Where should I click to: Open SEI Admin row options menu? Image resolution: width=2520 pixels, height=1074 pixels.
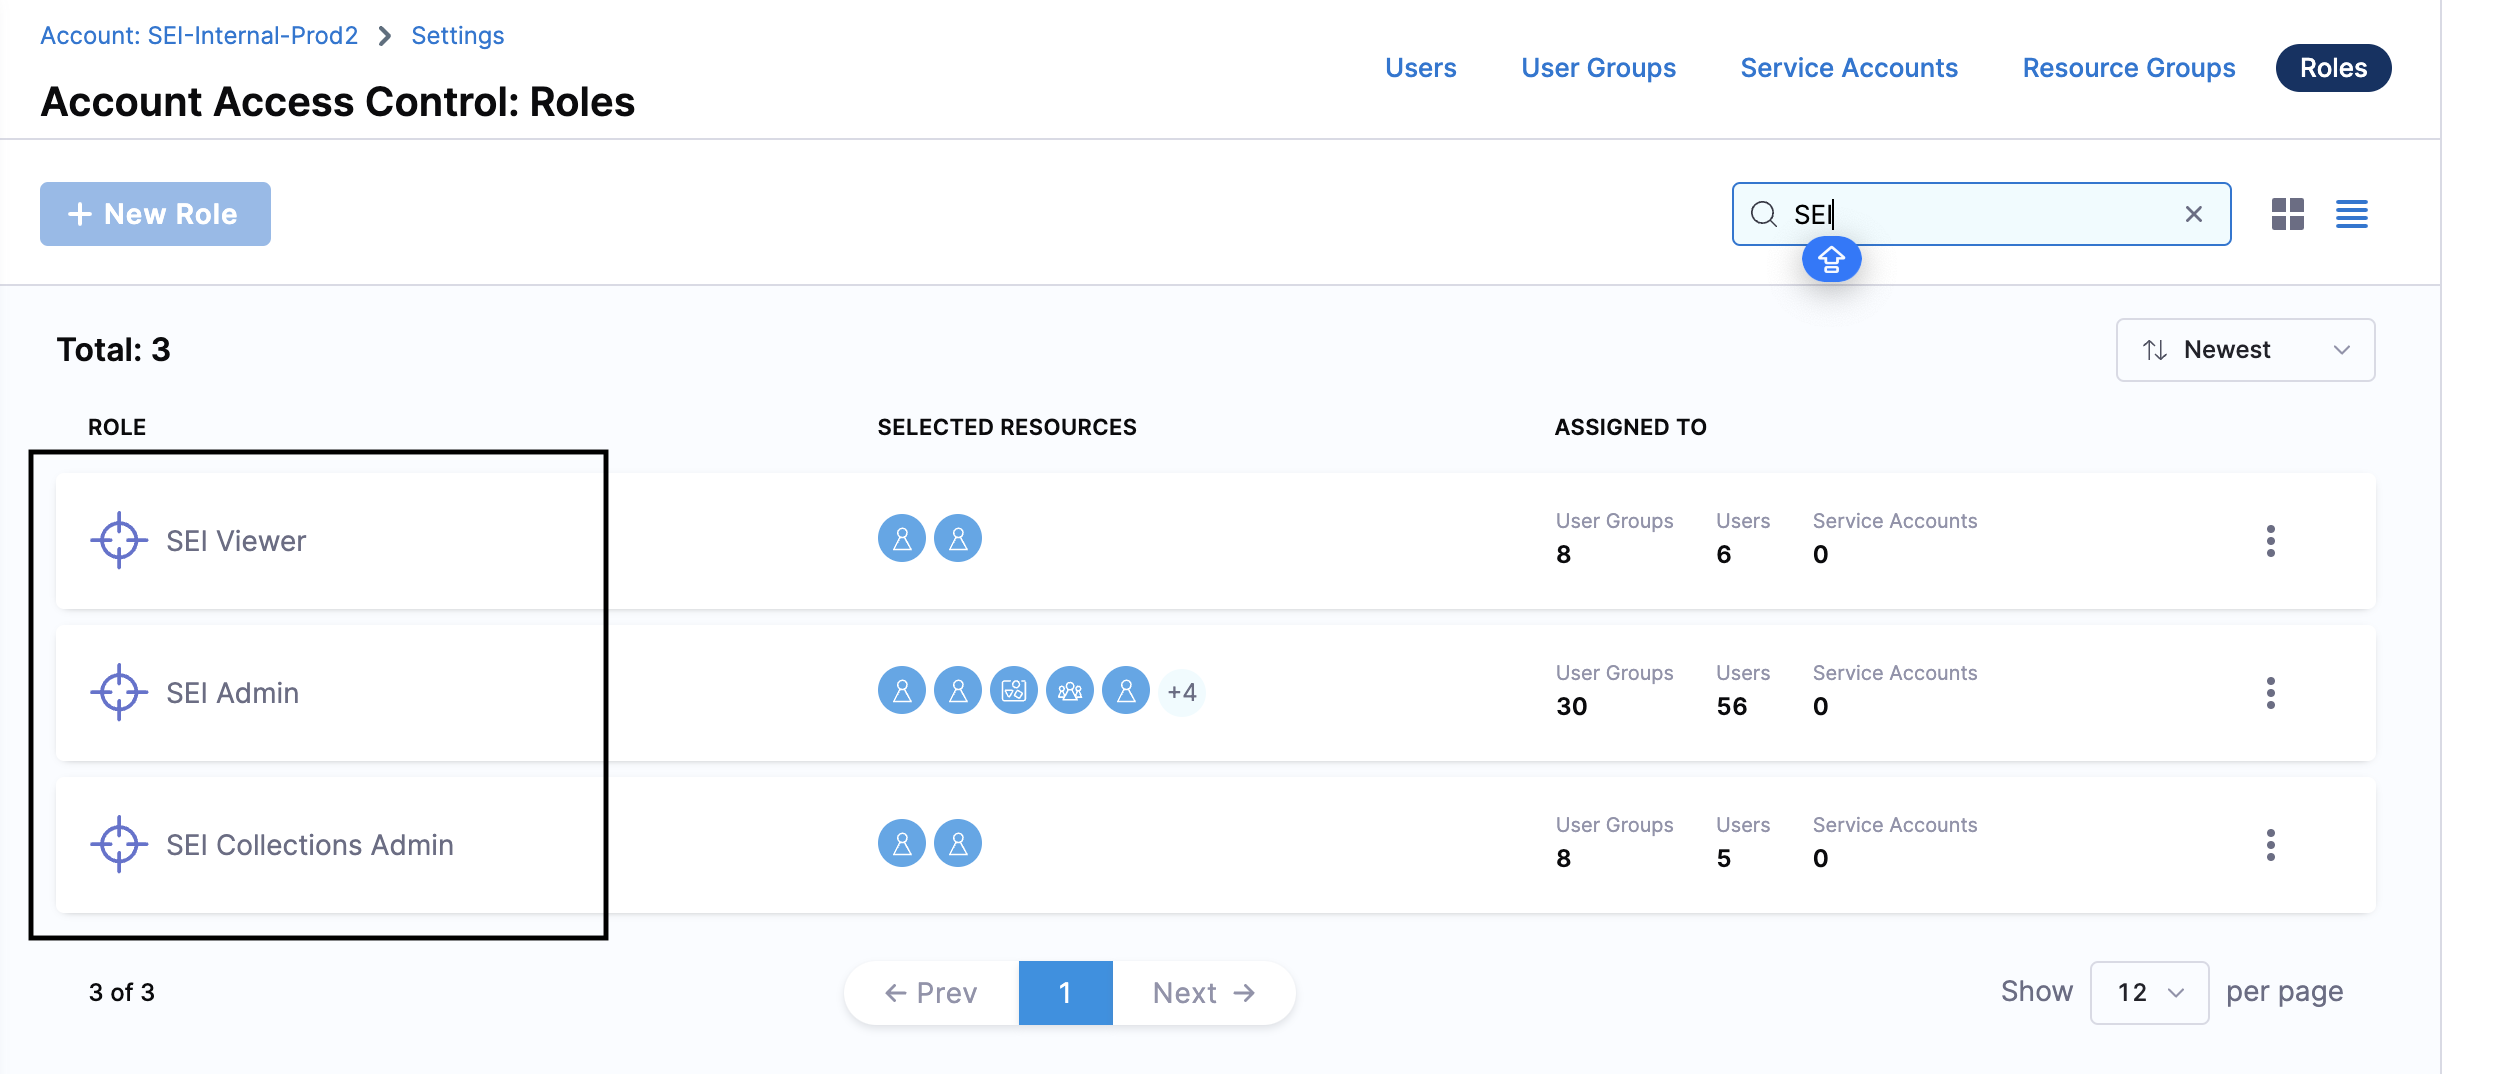tap(2270, 693)
